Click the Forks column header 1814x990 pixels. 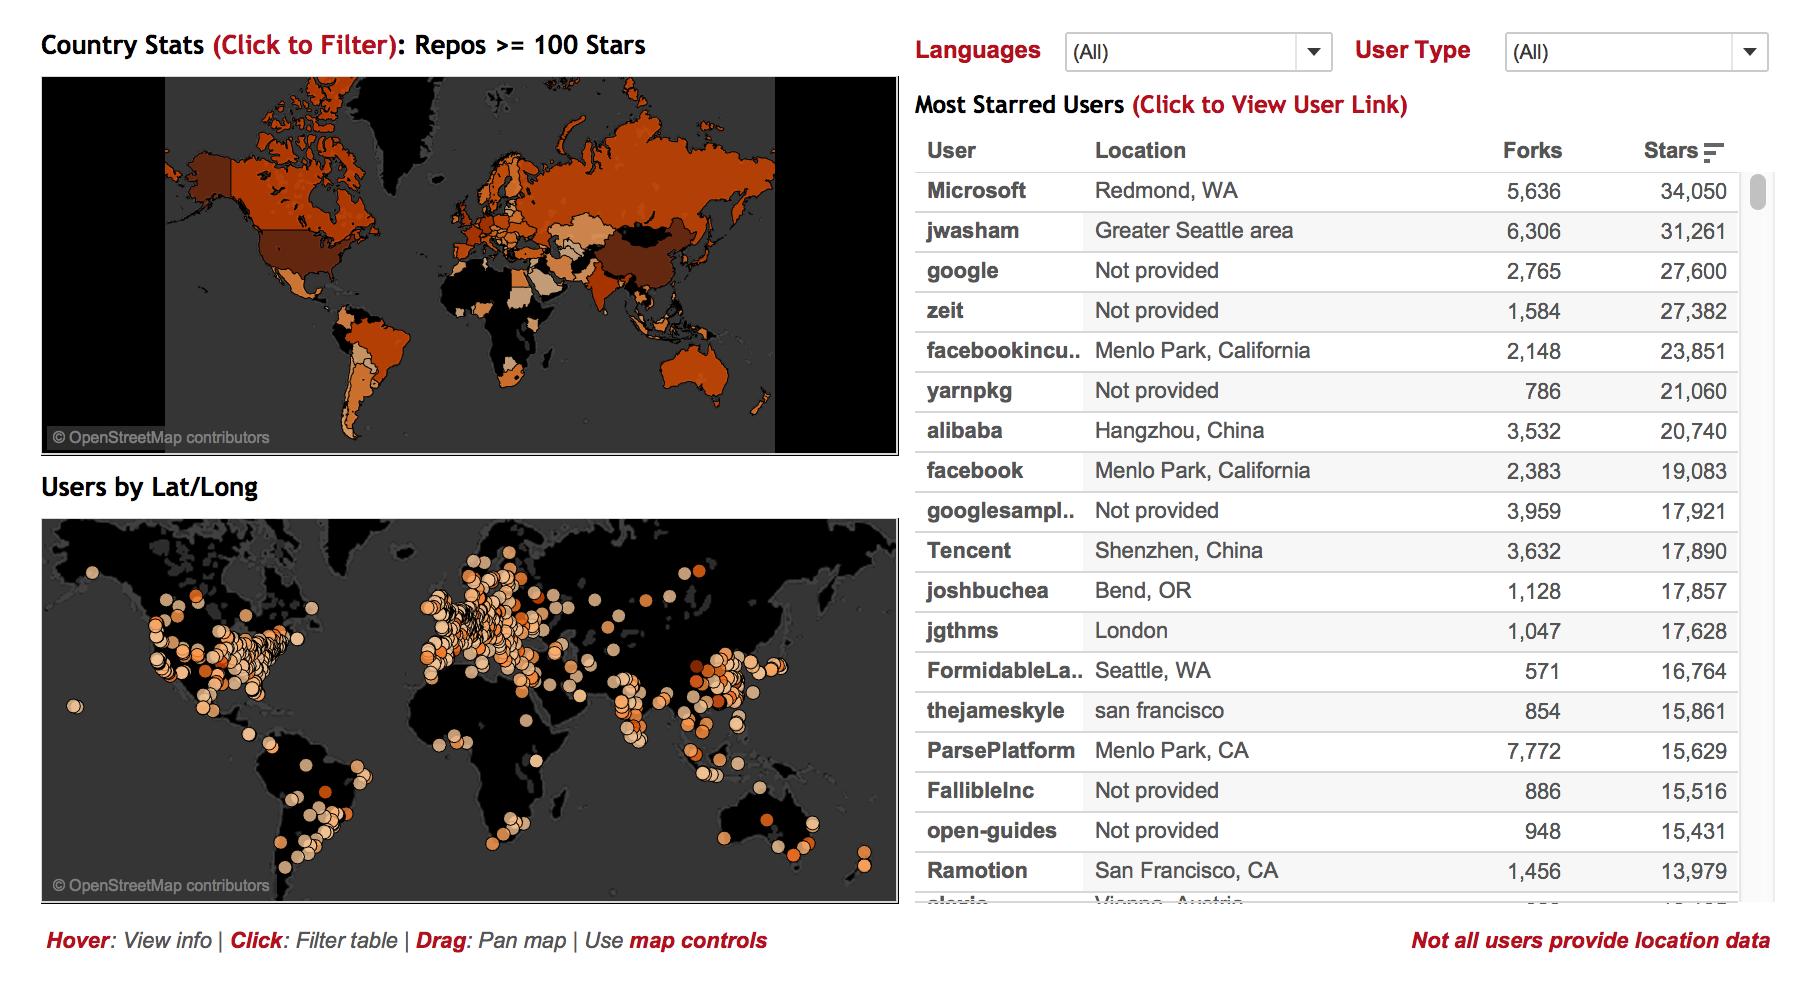click(1532, 151)
